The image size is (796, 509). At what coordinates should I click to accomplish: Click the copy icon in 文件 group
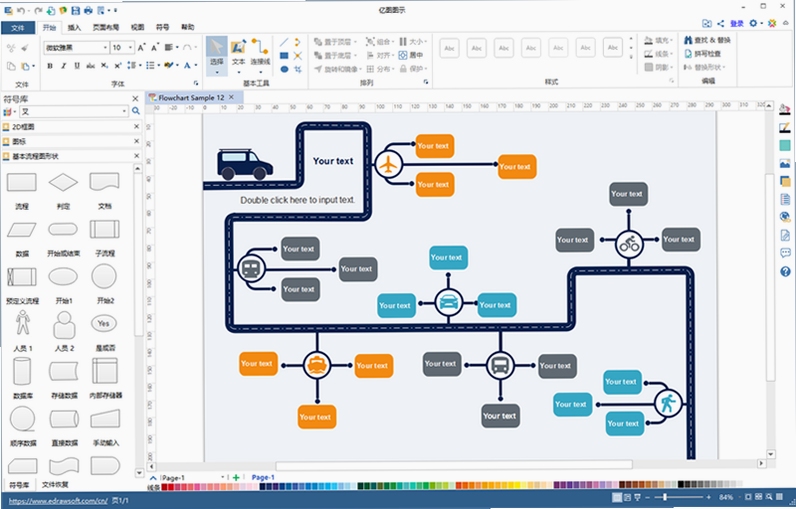coord(11,66)
